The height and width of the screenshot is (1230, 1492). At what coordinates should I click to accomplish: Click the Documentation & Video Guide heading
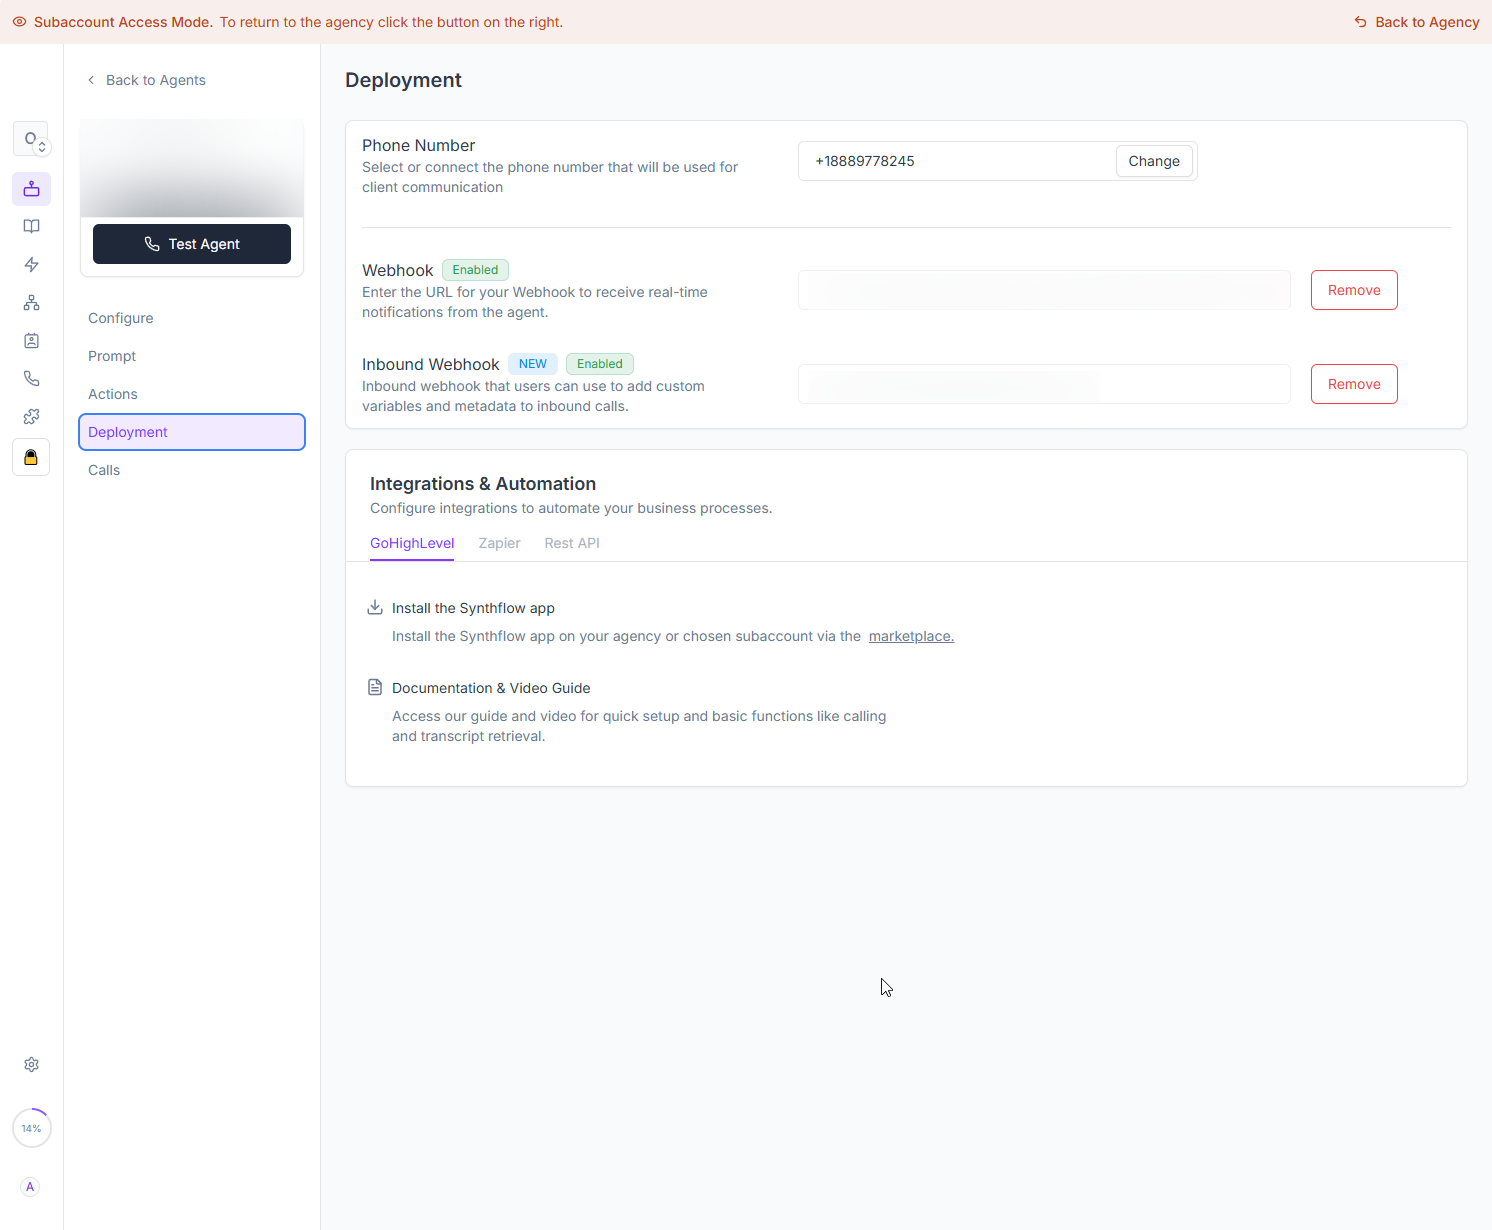pos(491,688)
